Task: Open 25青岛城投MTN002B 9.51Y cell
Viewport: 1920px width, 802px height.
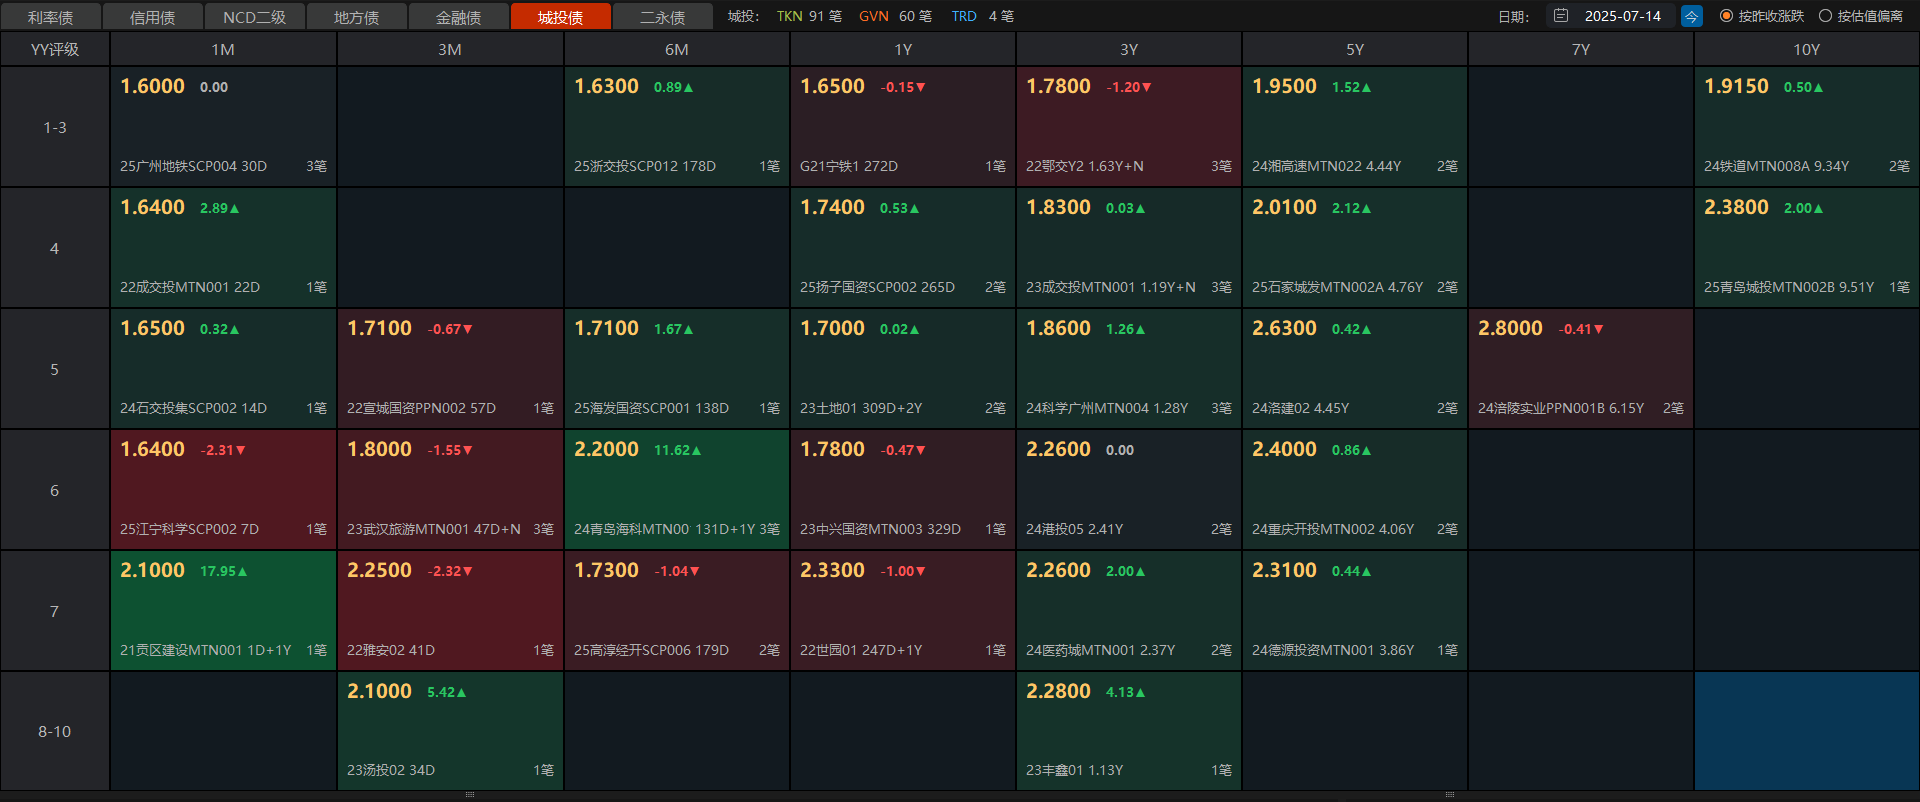Action: pos(1806,248)
